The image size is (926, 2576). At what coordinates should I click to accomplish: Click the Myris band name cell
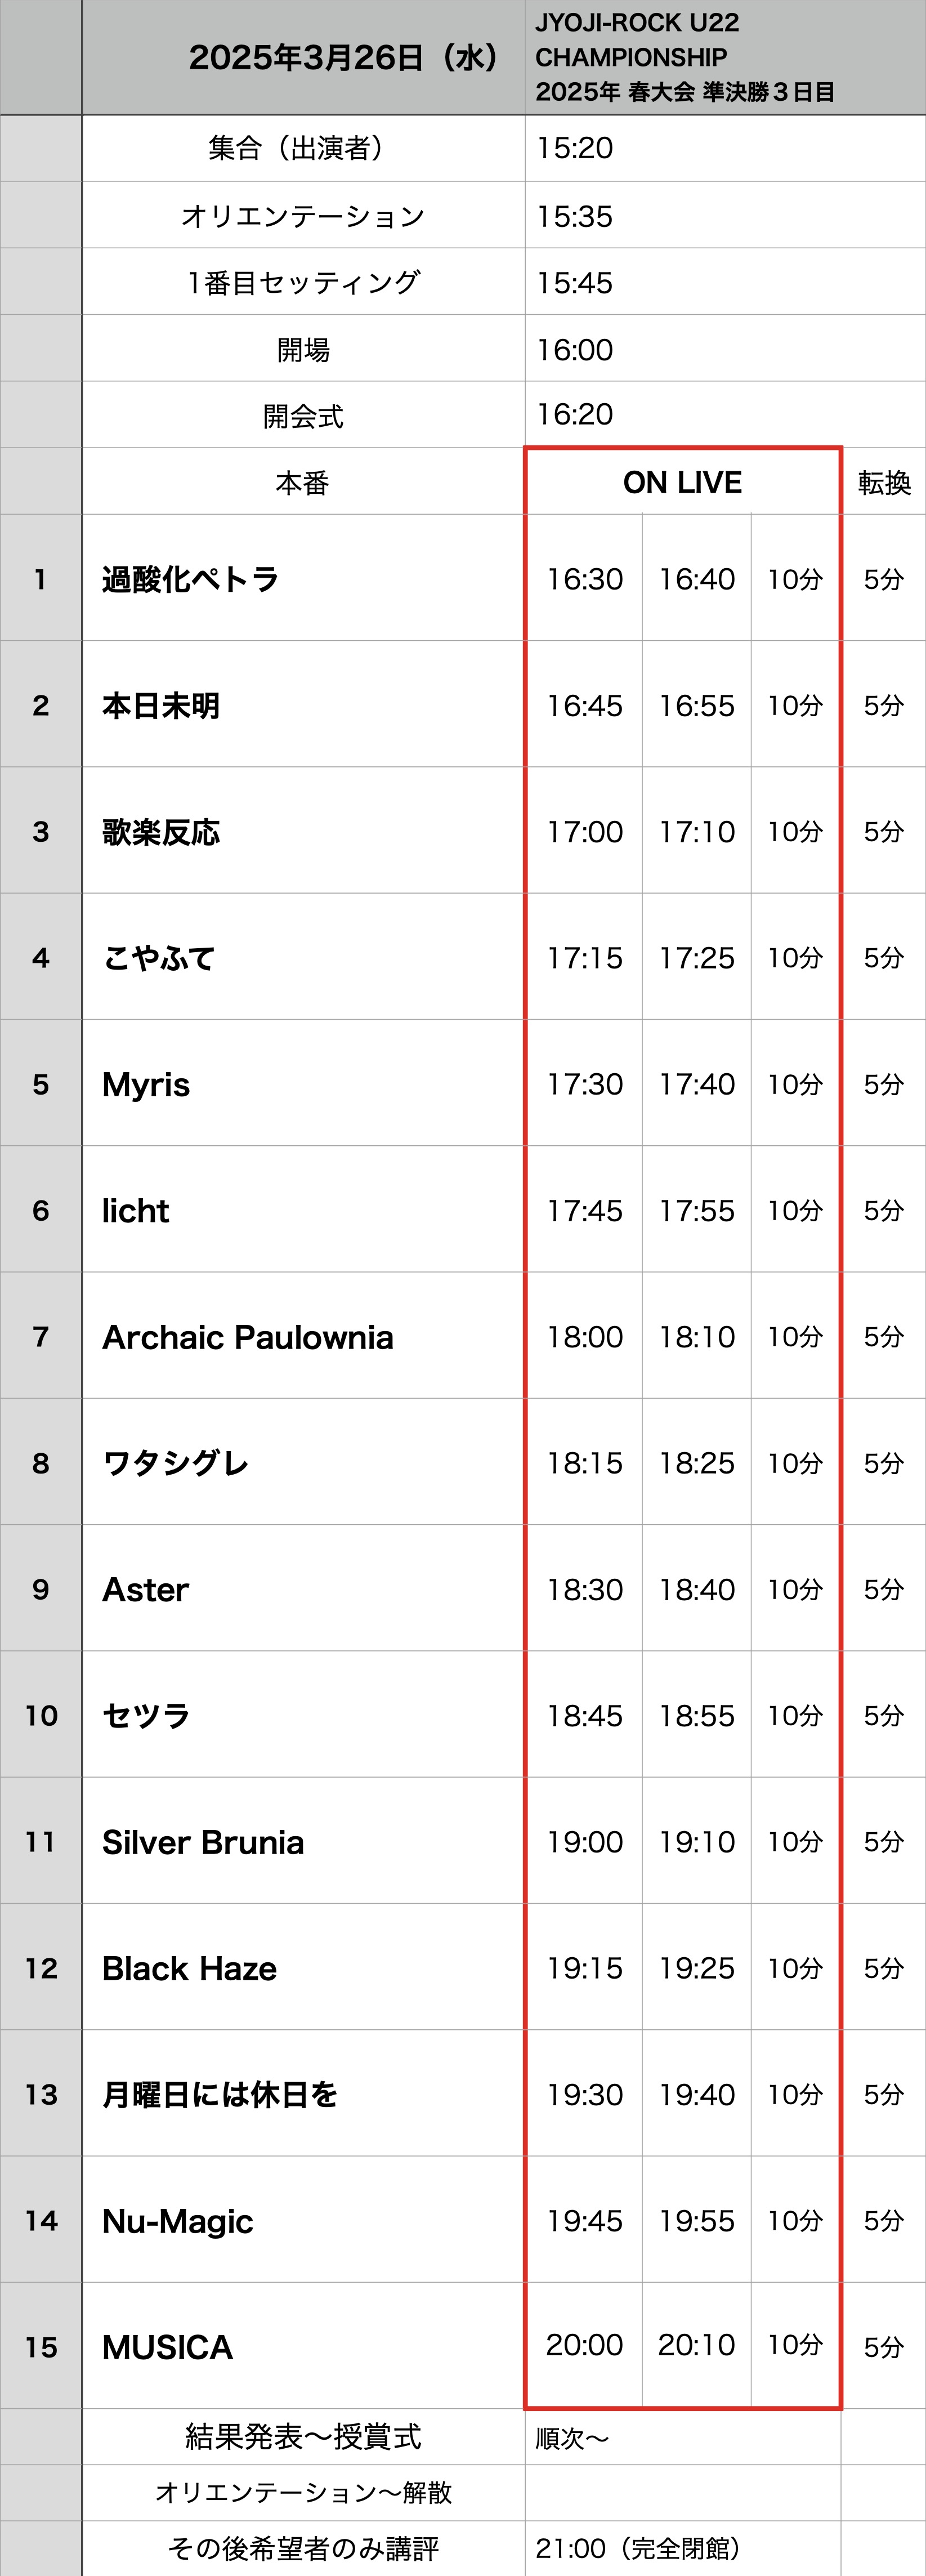(x=303, y=1084)
